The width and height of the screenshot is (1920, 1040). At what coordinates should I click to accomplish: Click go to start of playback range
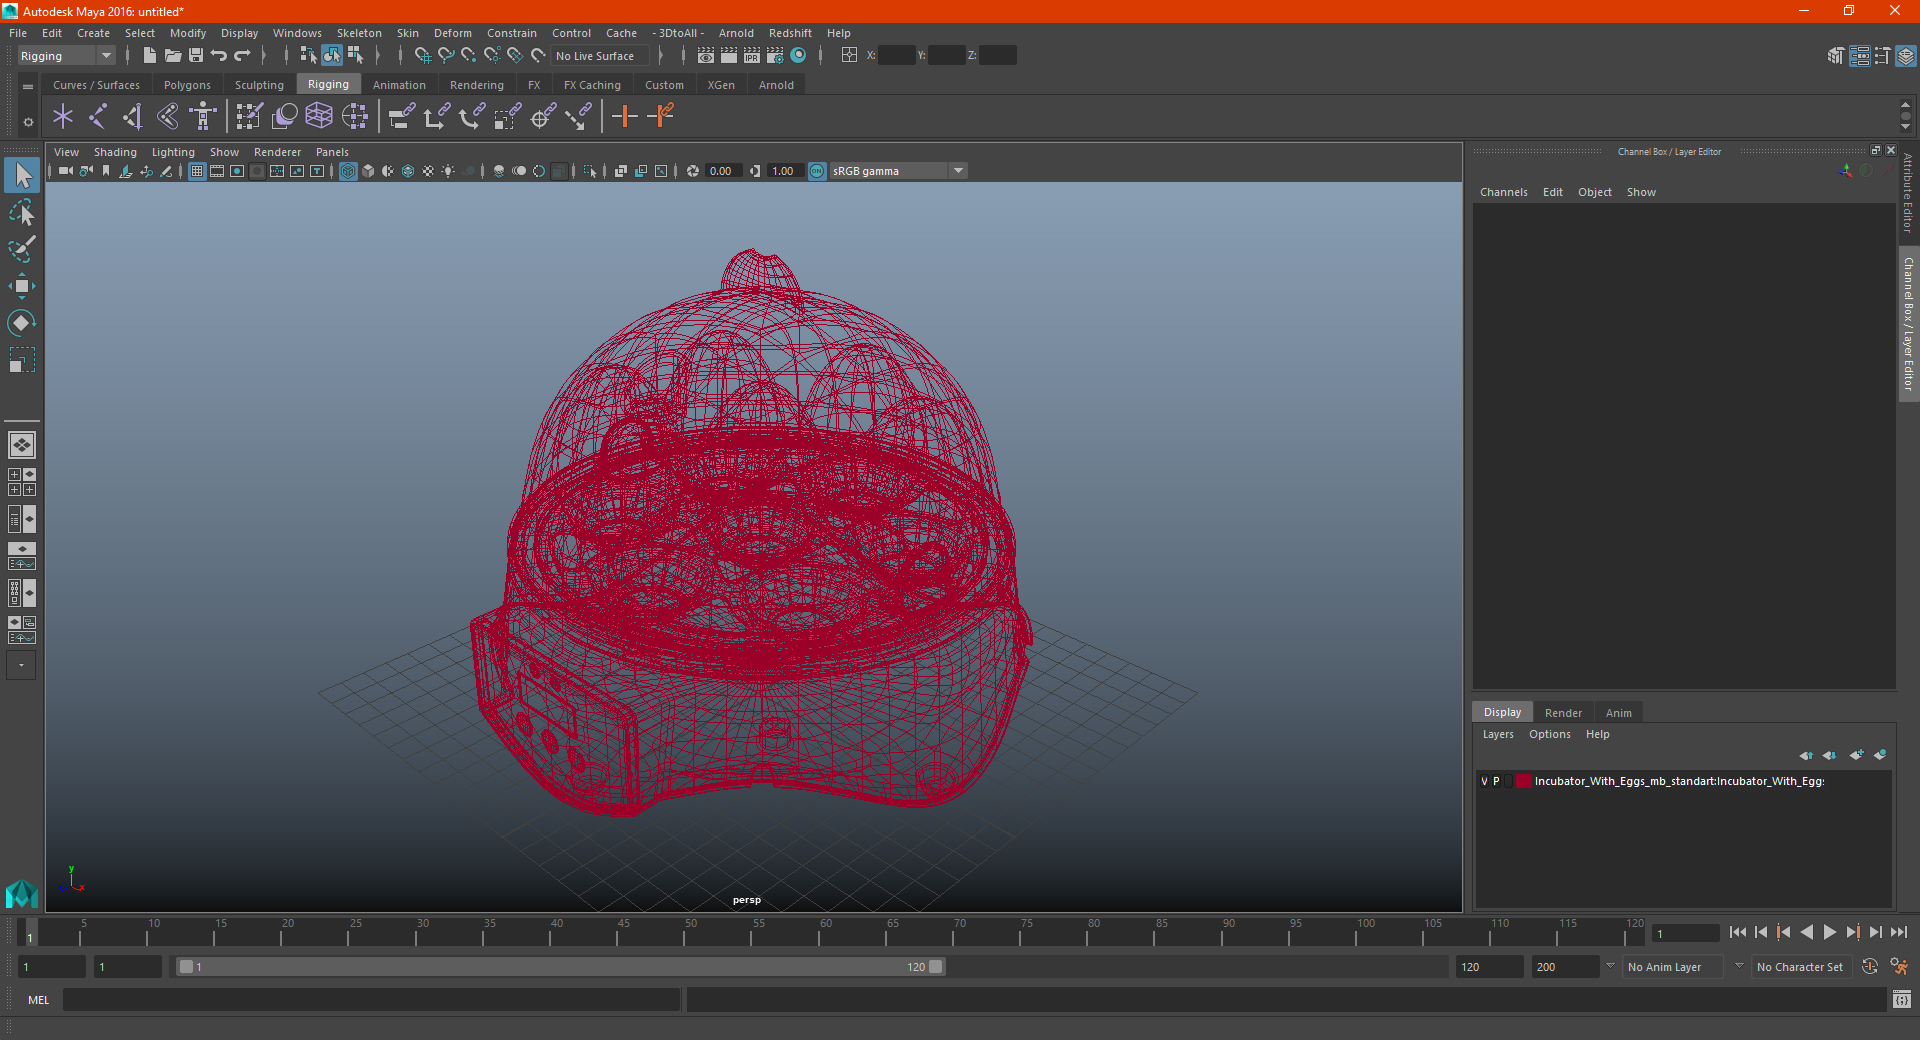[x=1738, y=932]
